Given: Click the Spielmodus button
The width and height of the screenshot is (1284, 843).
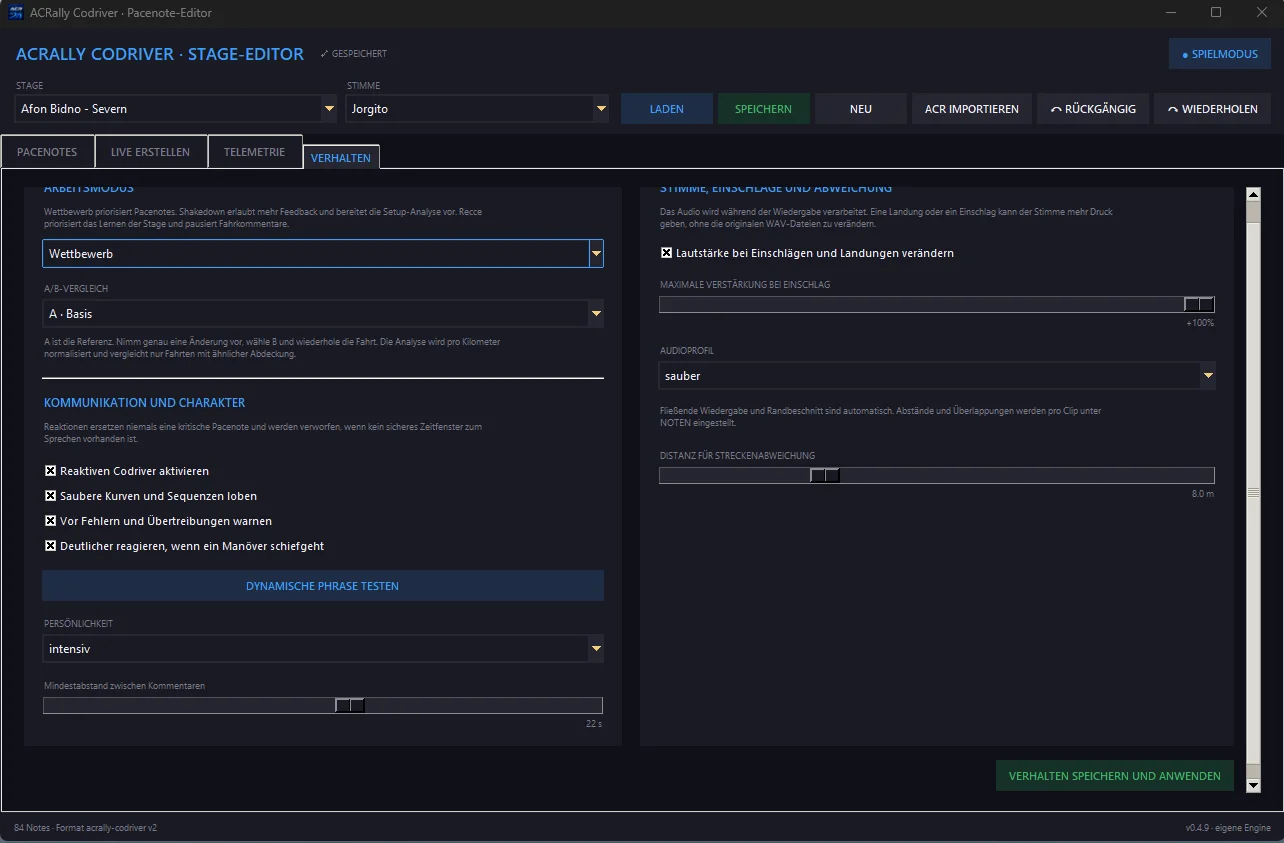Looking at the screenshot, I should (1220, 54).
